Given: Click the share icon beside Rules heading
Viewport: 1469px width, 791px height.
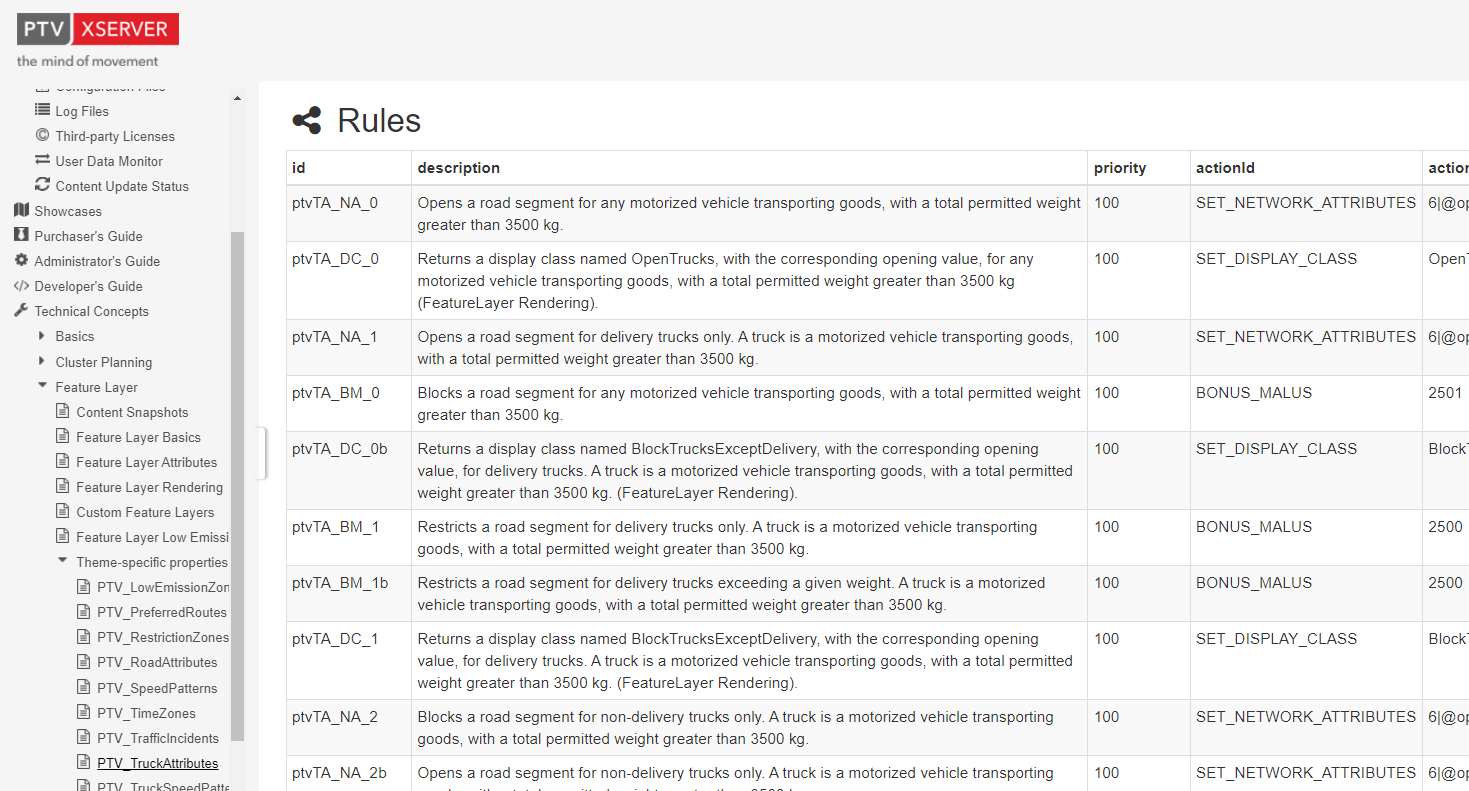Looking at the screenshot, I should [307, 121].
